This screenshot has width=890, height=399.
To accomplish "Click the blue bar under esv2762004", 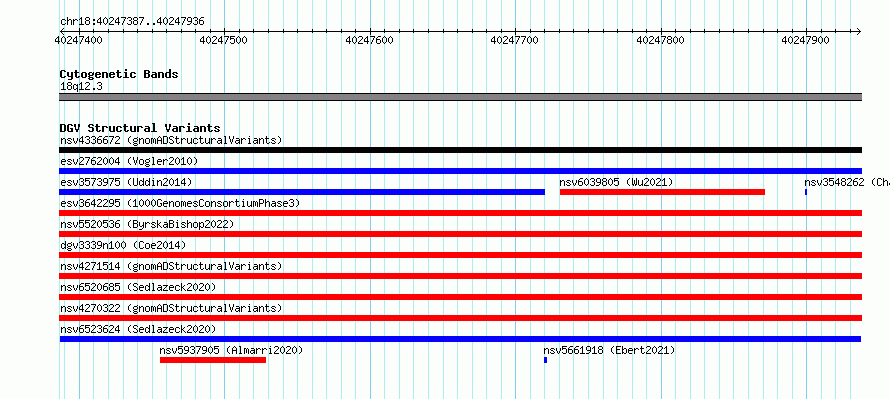I will pyautogui.click(x=461, y=171).
